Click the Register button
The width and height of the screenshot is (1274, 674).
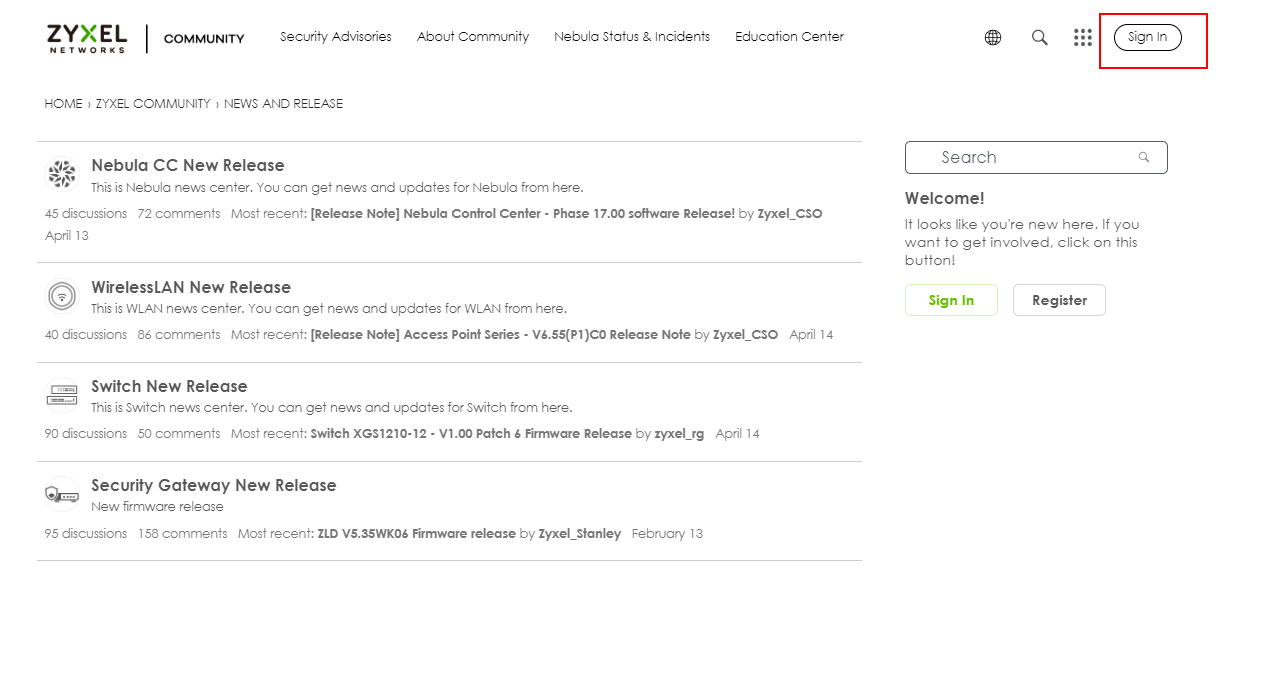[x=1059, y=300]
